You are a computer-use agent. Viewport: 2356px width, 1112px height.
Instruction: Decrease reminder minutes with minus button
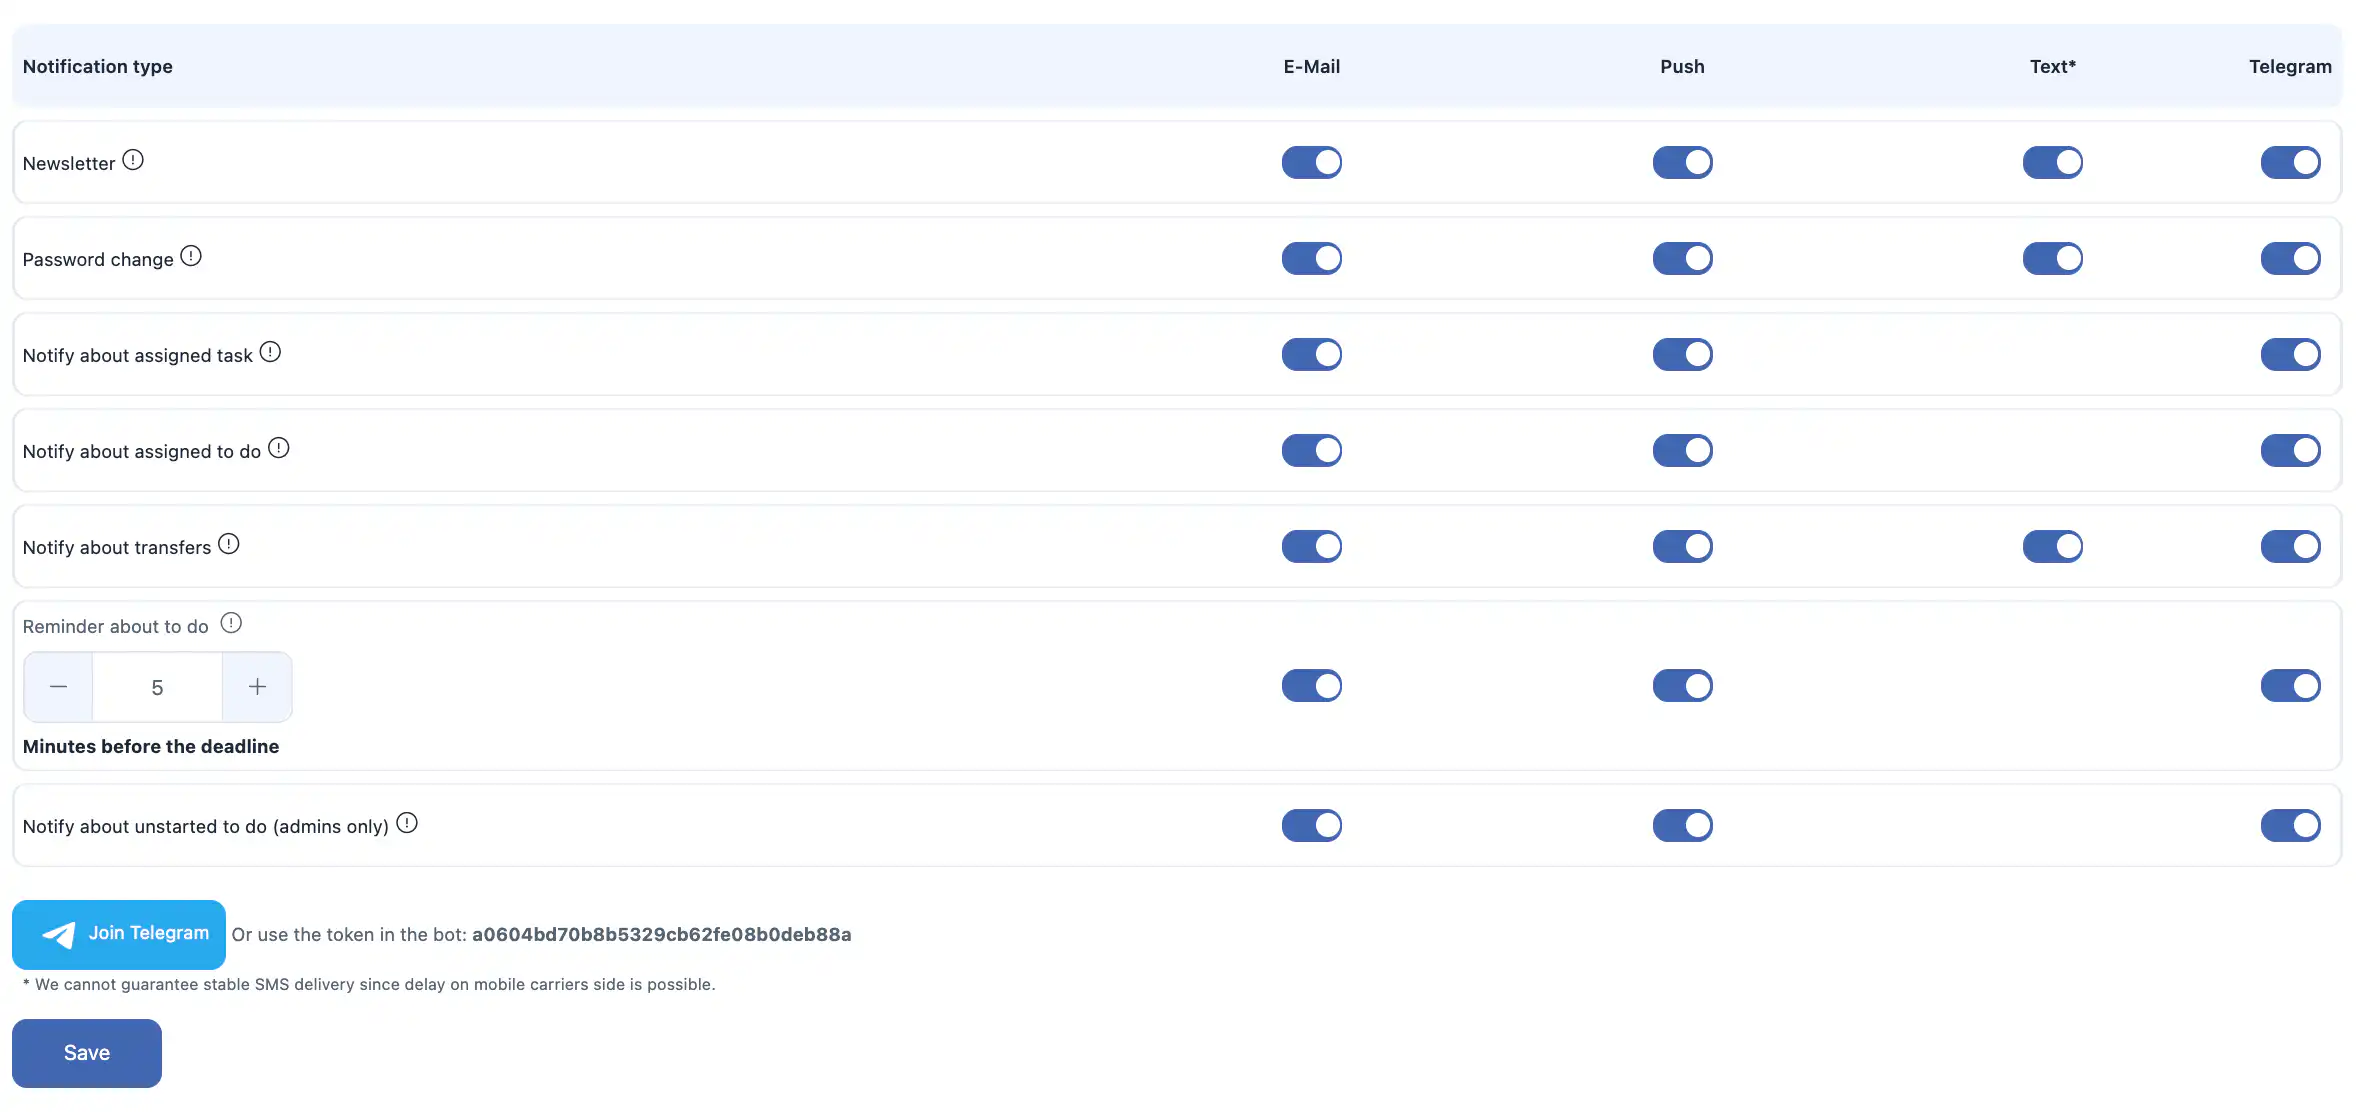pyautogui.click(x=58, y=687)
